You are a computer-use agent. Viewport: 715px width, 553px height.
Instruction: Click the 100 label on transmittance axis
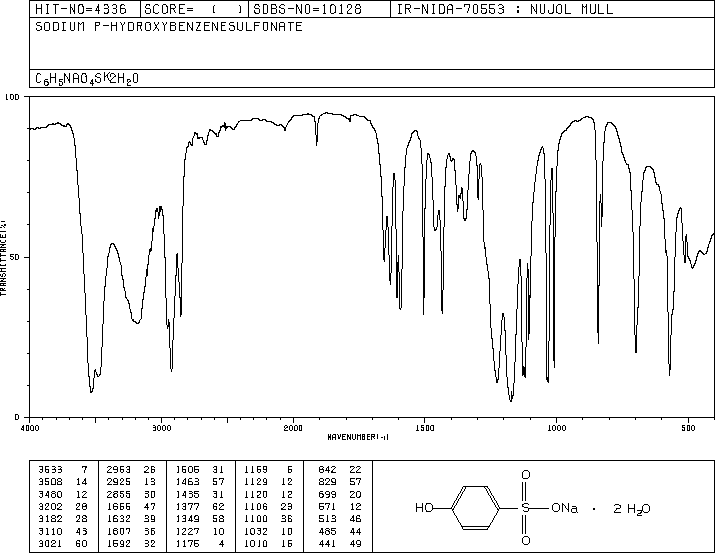pyautogui.click(x=12, y=97)
